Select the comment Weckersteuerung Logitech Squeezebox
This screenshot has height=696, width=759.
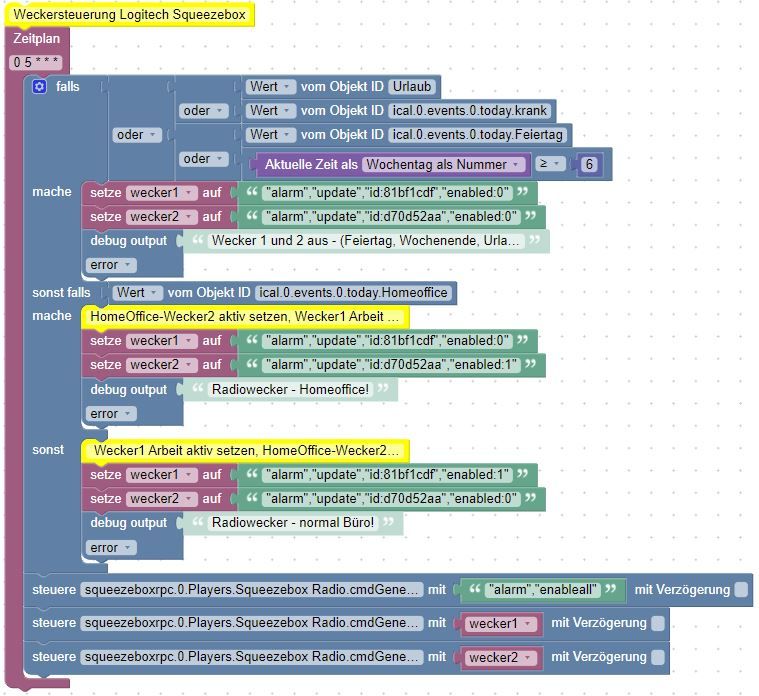tap(129, 15)
